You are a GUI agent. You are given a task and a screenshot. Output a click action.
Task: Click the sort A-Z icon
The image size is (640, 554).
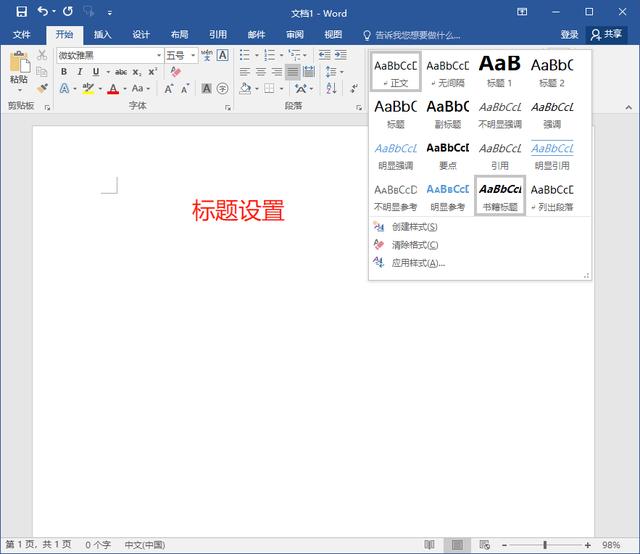pyautogui.click(x=331, y=88)
